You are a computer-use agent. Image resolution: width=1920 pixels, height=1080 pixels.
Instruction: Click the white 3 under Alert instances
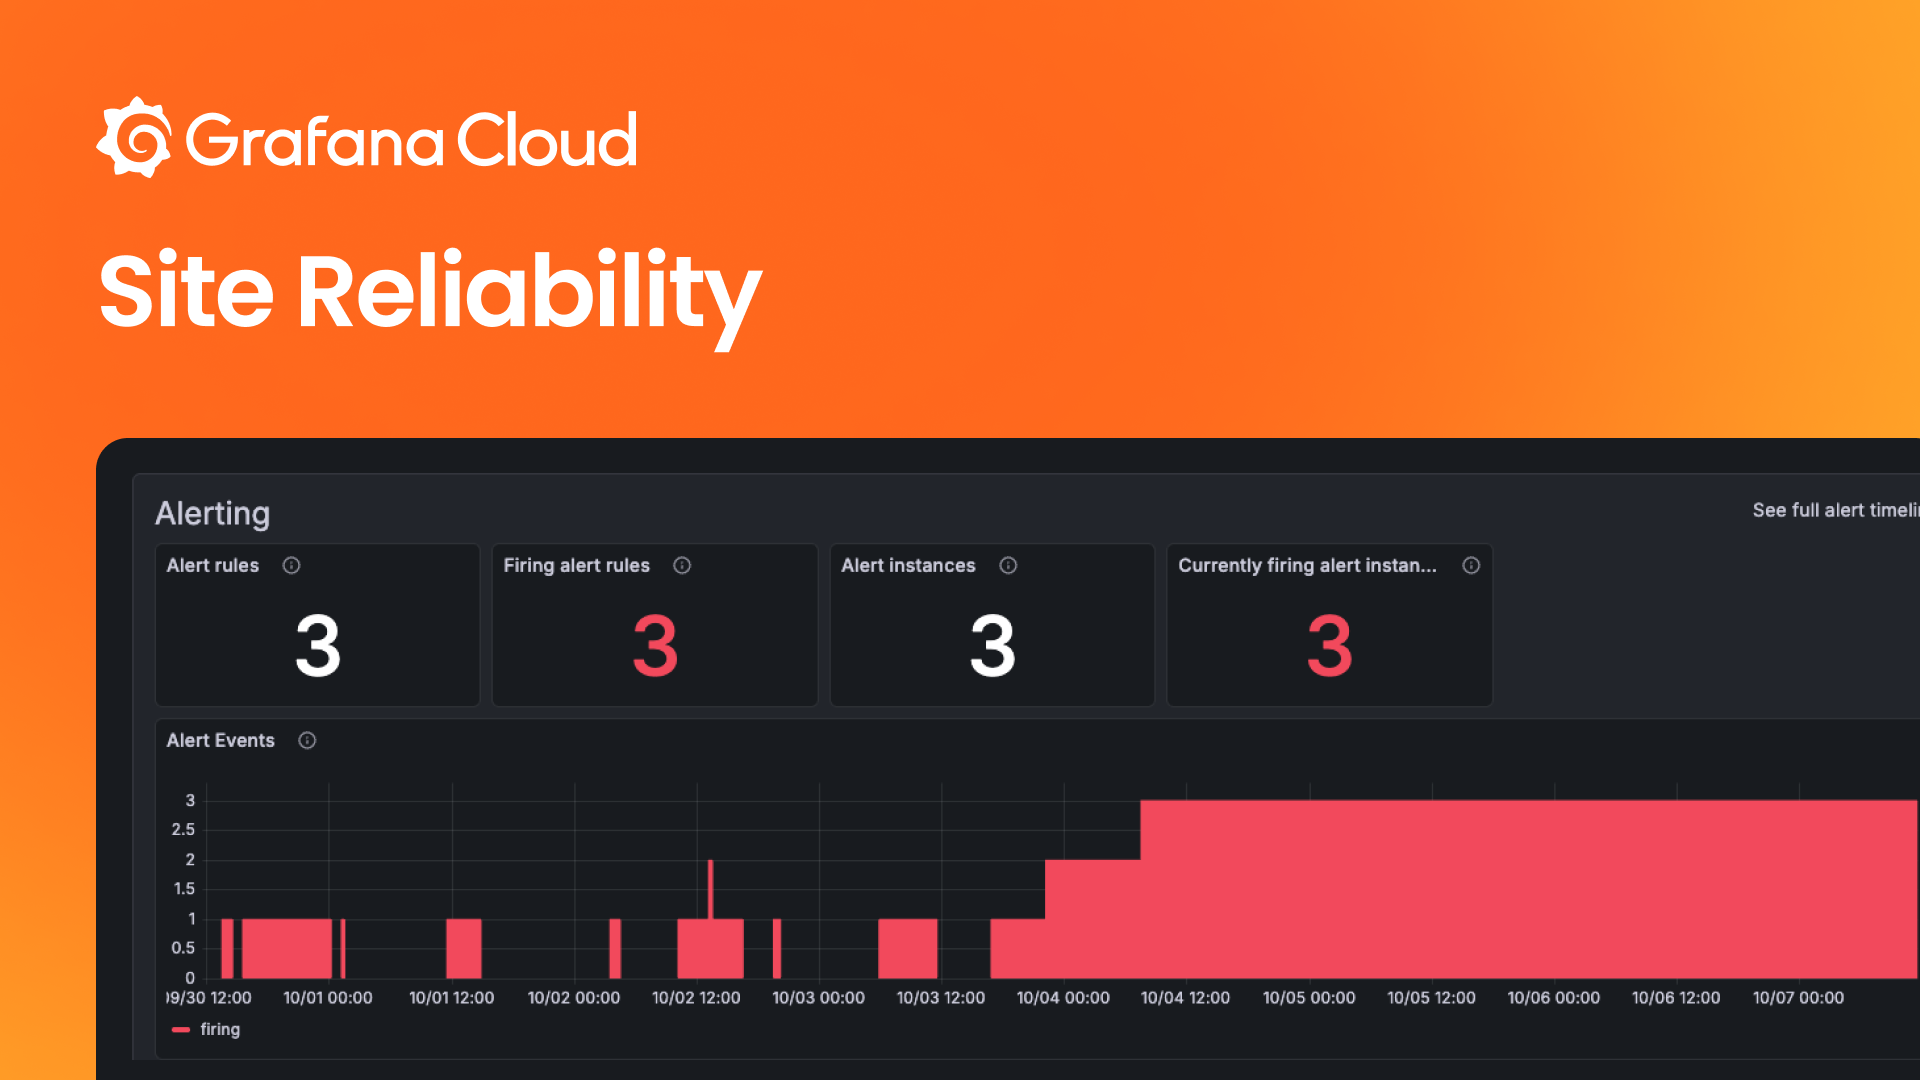coord(992,647)
